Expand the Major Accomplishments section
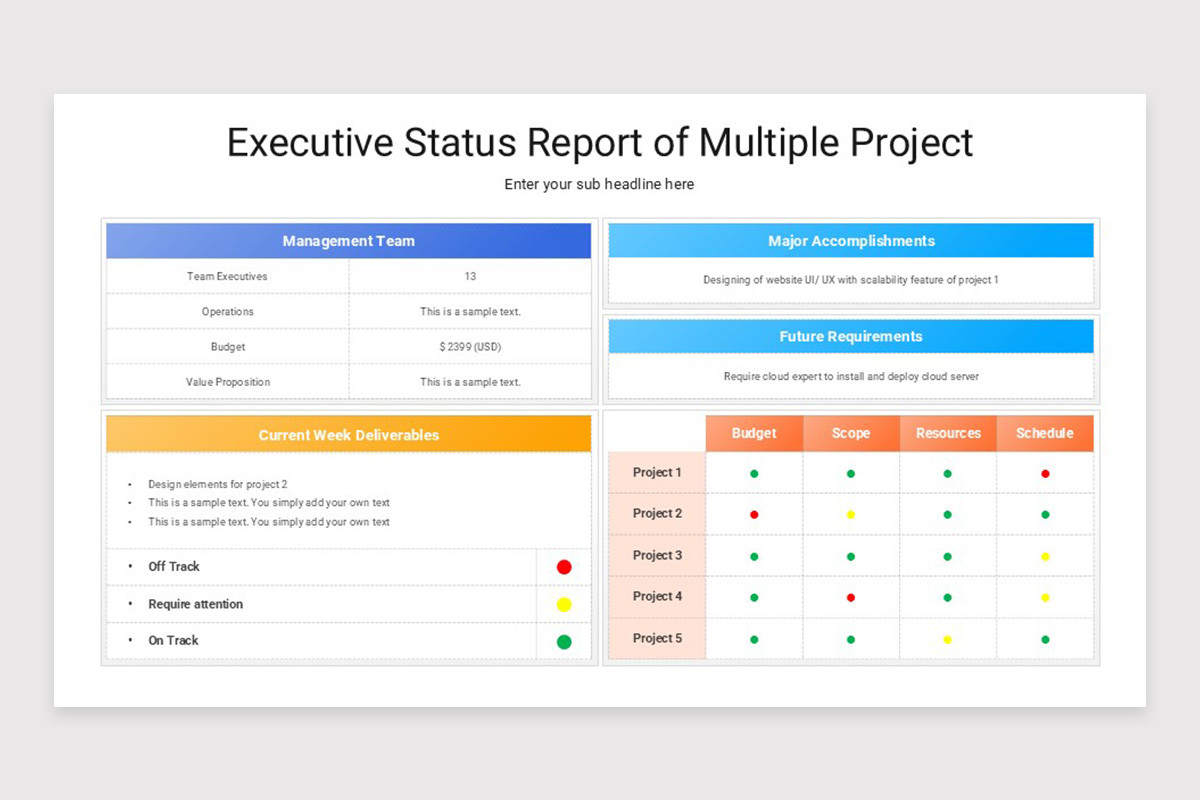The height and width of the screenshot is (800, 1200). pyautogui.click(x=851, y=240)
